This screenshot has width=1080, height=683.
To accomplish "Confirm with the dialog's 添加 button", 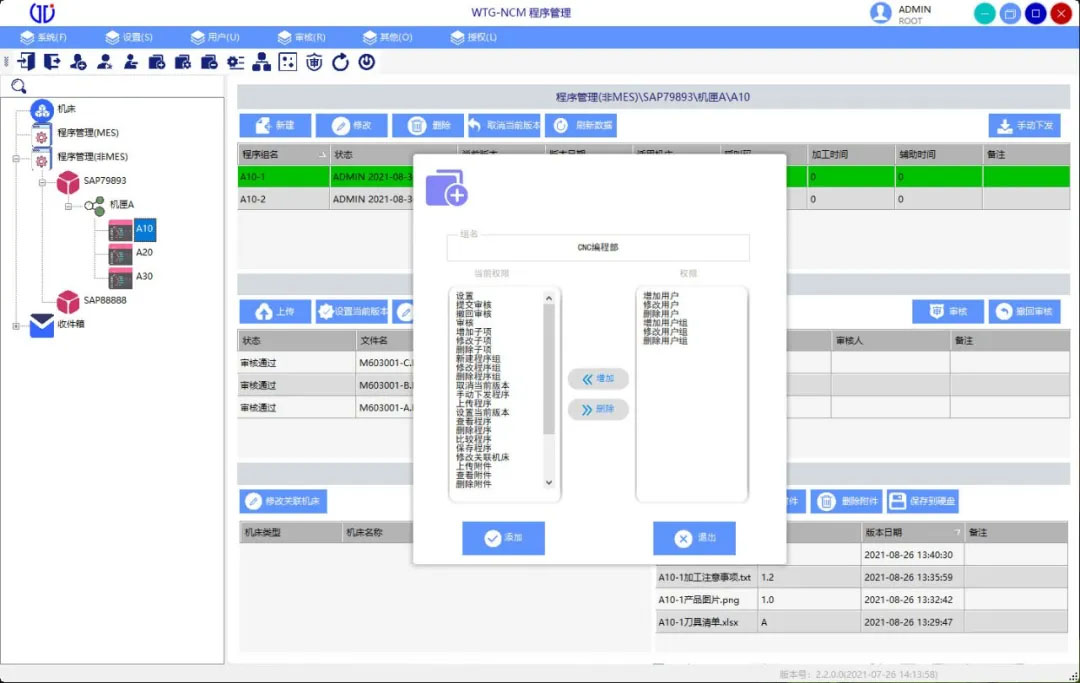I will 503,538.
